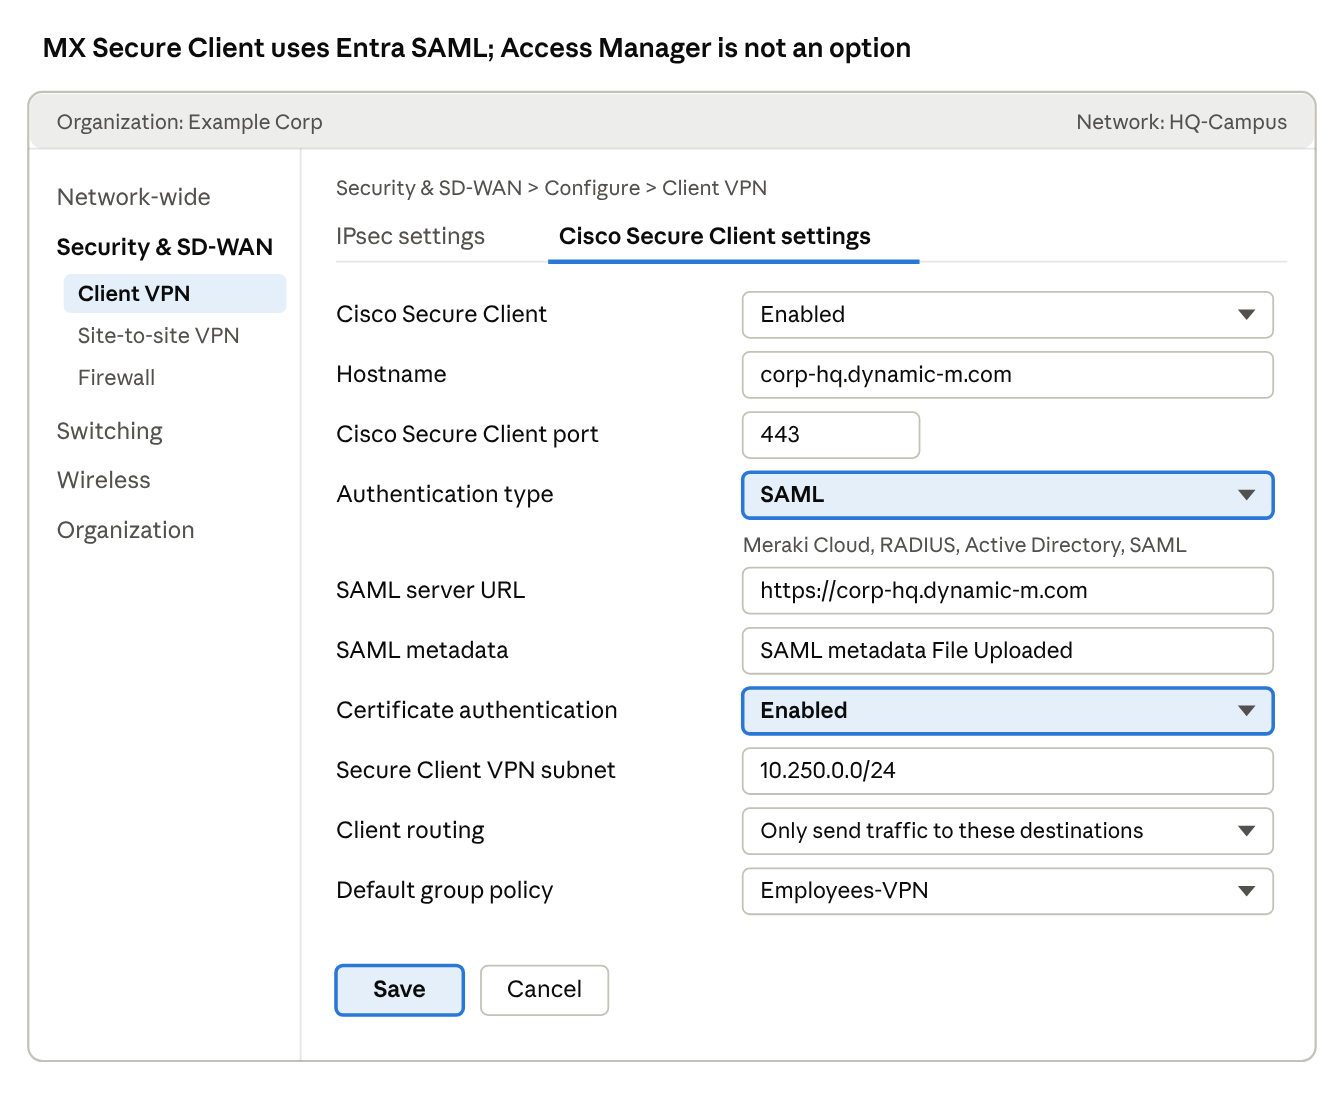Switch to the IPsec settings tab

click(410, 236)
